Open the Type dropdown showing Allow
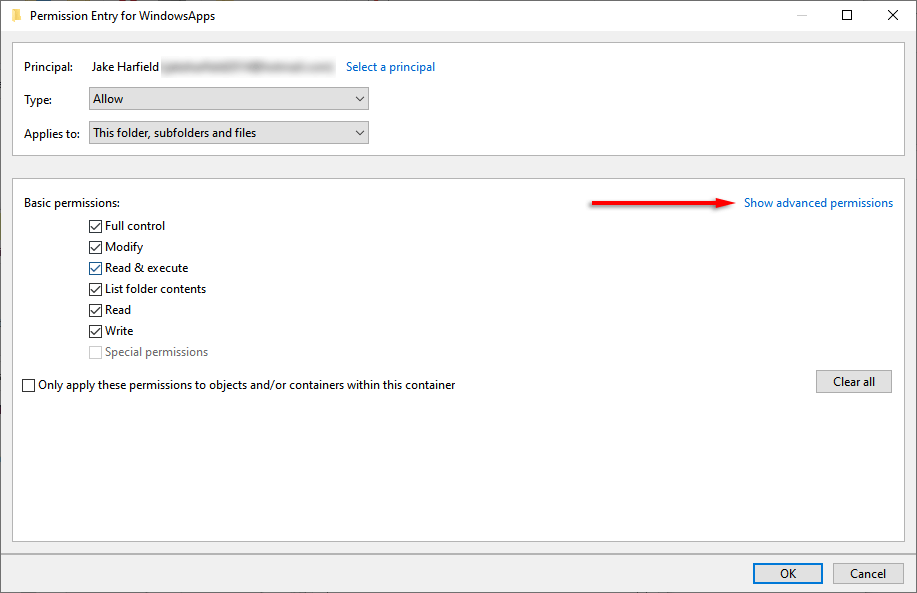Viewport: 917px width, 593px height. tap(229, 99)
